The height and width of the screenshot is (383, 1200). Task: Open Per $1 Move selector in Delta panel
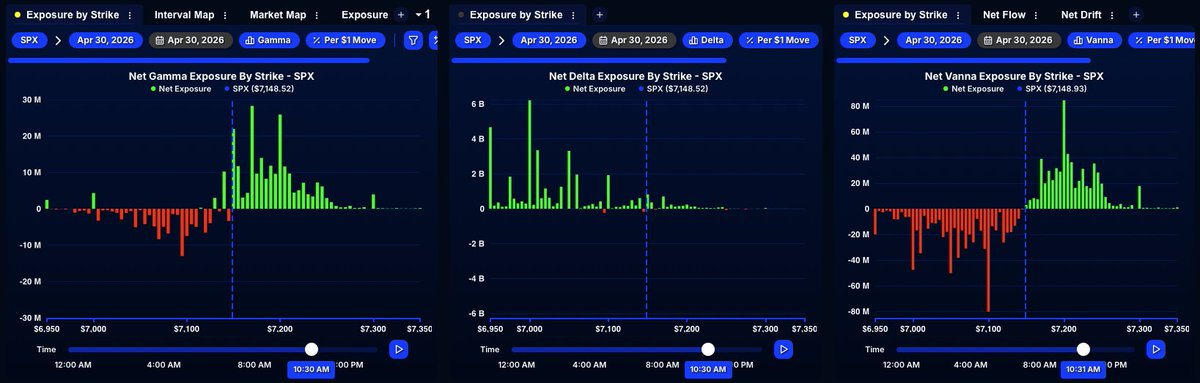[x=778, y=40]
